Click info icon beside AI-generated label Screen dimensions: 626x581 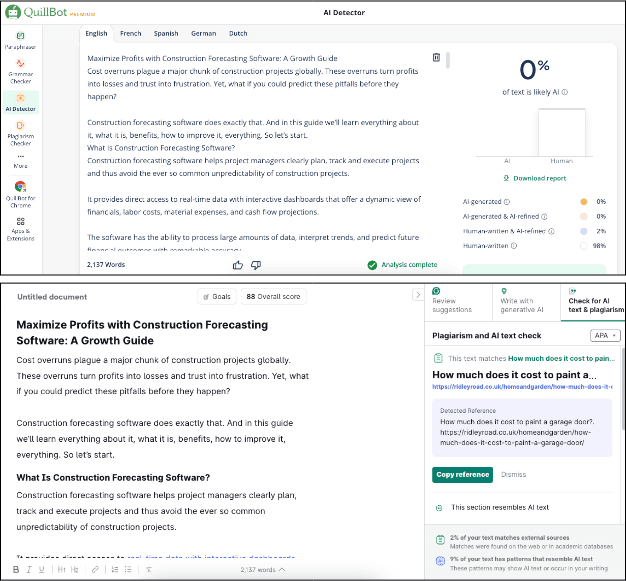[507, 202]
